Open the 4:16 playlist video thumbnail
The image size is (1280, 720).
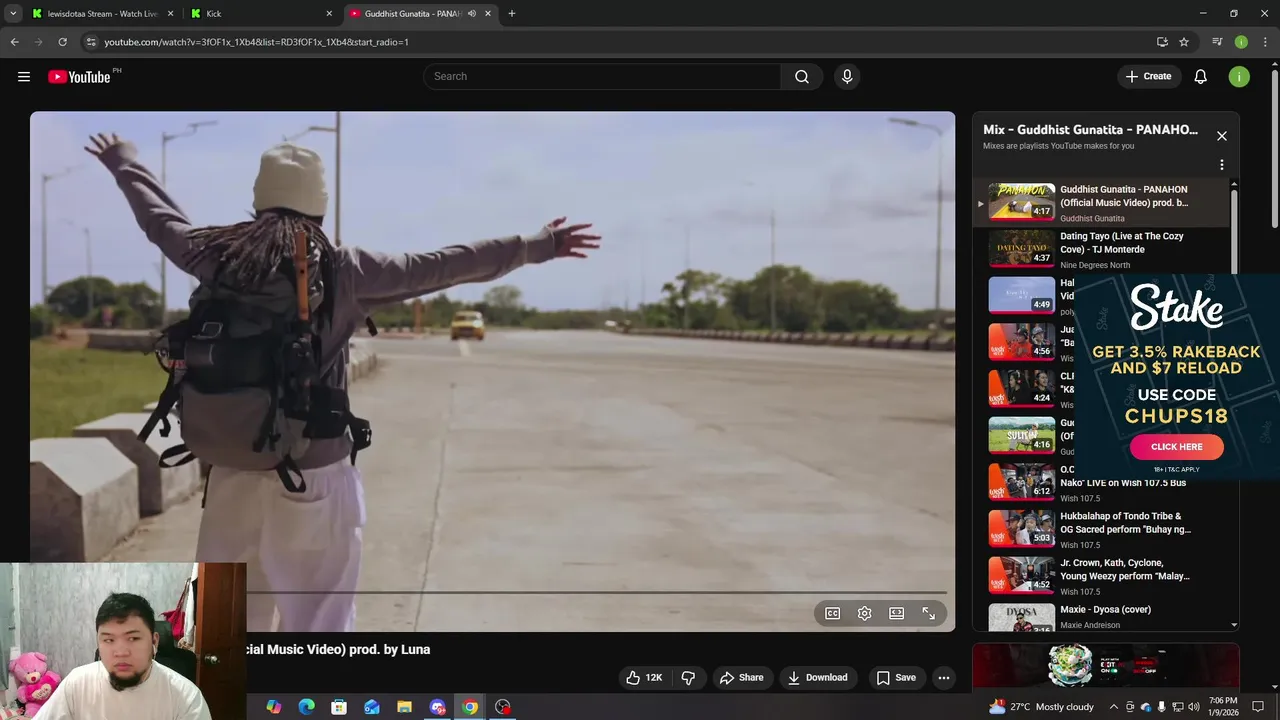point(1021,436)
